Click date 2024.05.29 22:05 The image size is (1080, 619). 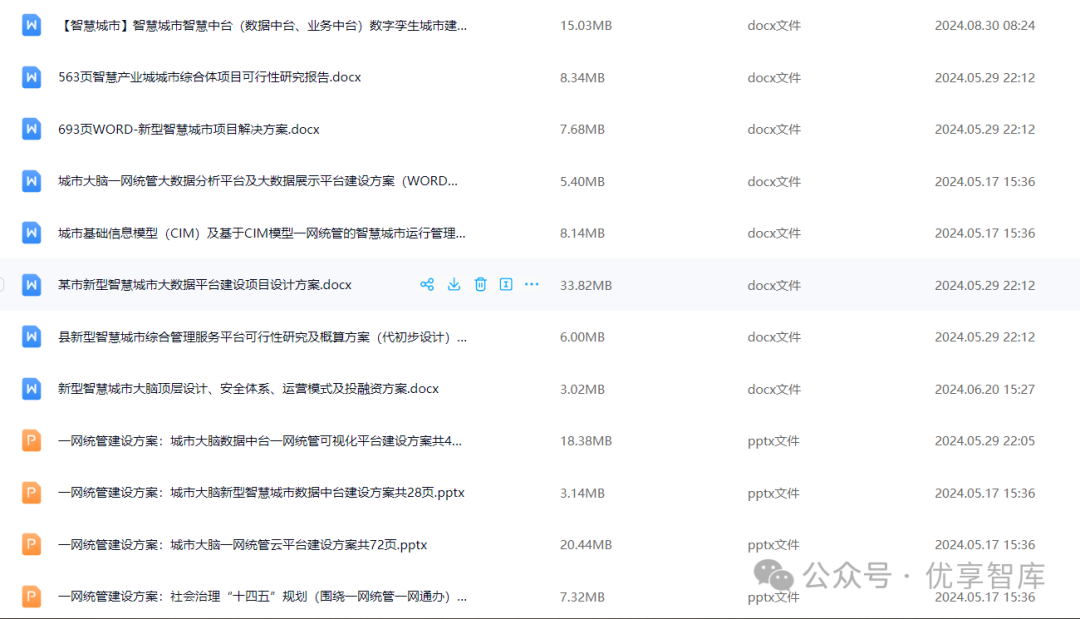985,441
